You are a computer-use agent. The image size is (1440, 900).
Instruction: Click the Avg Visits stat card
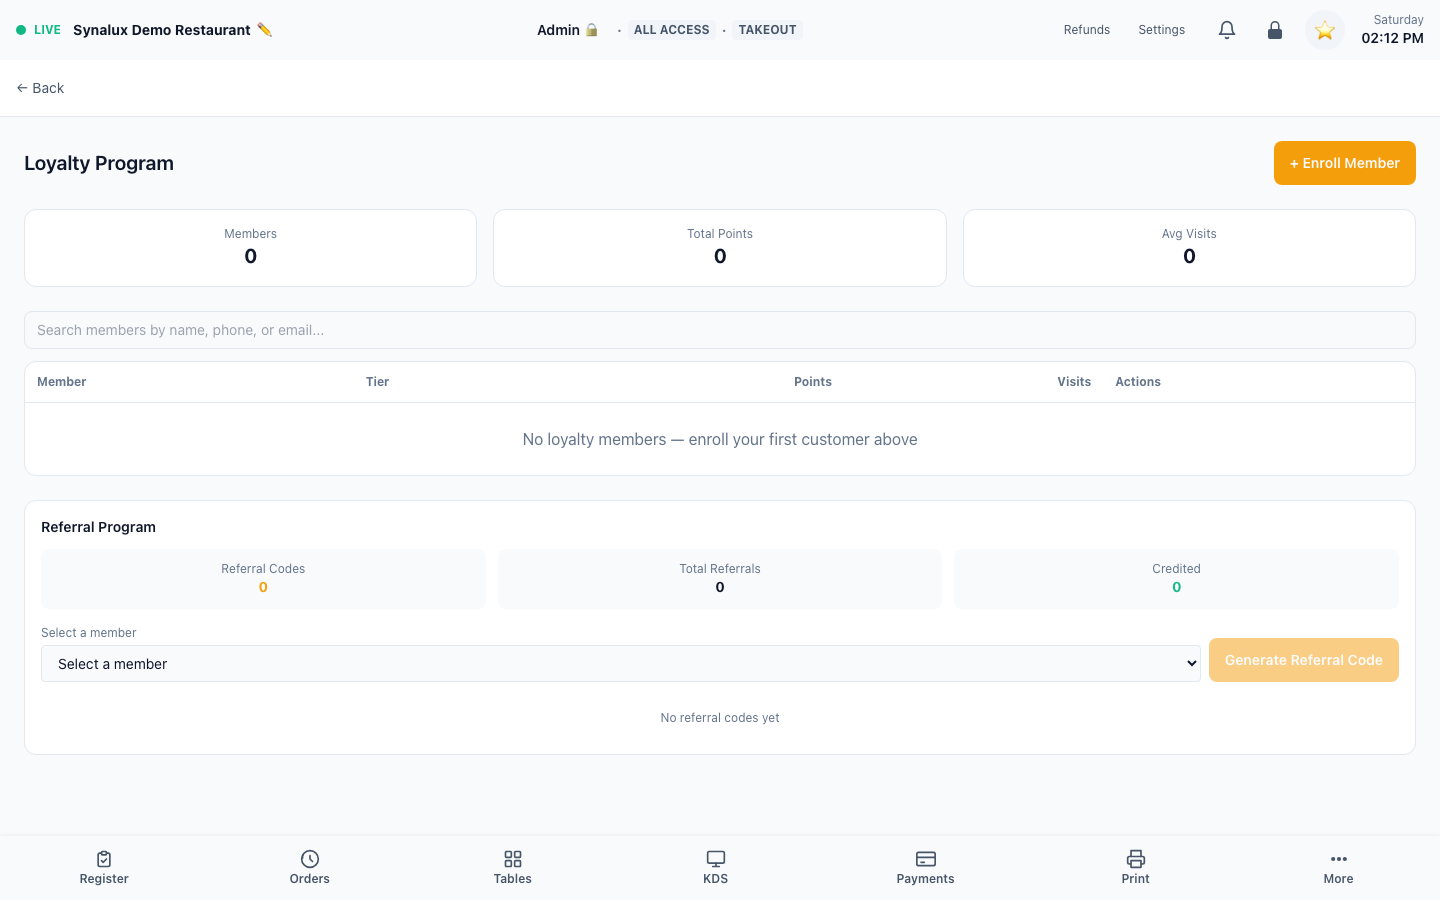(x=1189, y=248)
